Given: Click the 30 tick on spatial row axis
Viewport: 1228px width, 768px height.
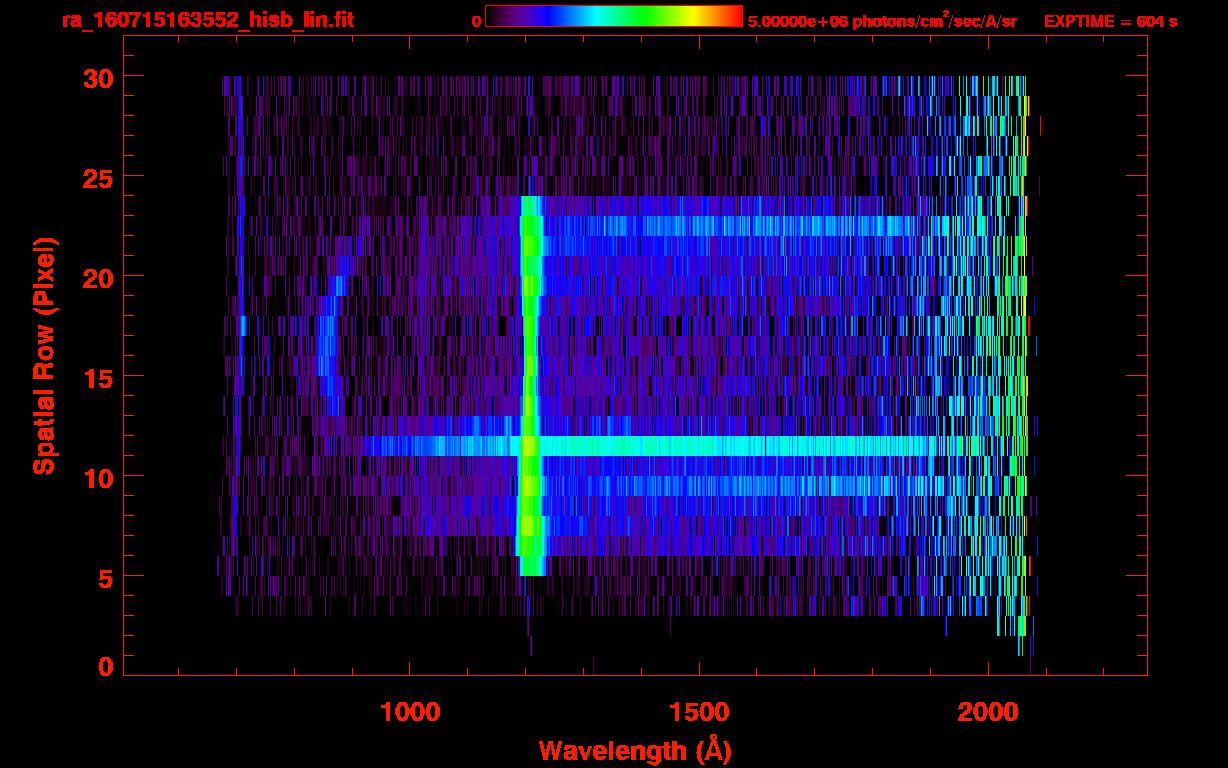Looking at the screenshot, I should [98, 77].
